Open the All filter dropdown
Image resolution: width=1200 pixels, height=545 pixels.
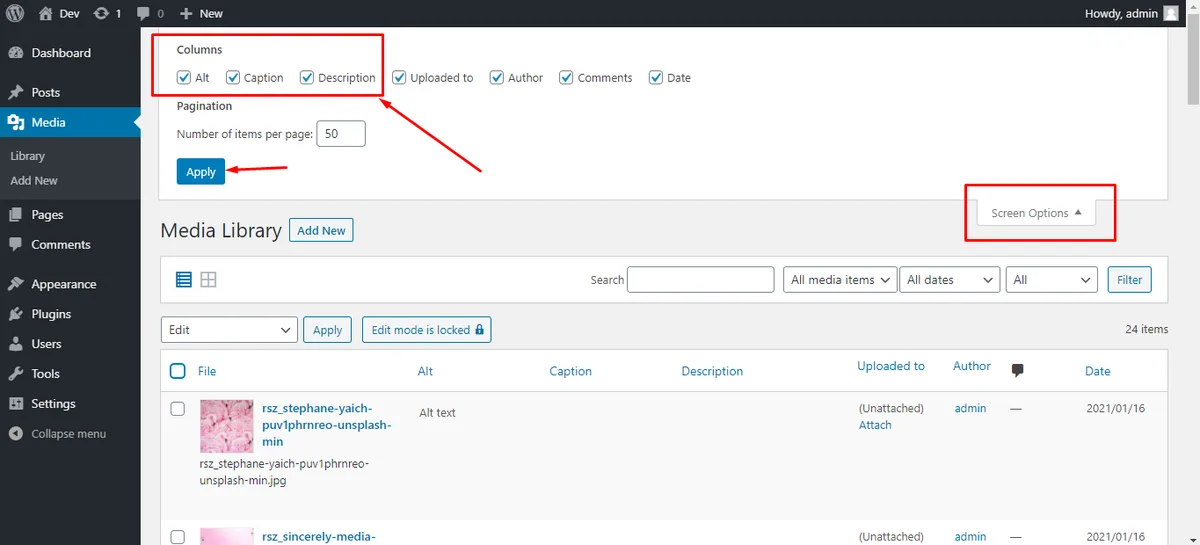(x=1052, y=280)
